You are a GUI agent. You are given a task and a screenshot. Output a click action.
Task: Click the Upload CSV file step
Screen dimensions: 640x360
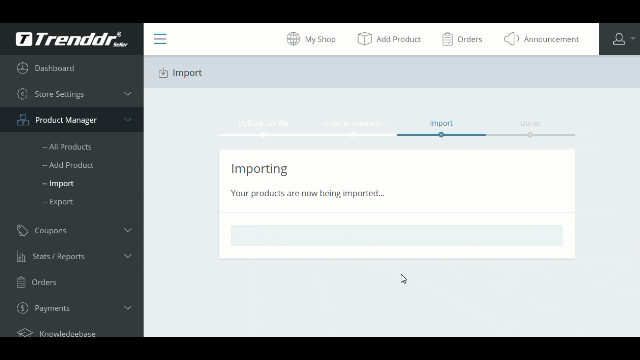[x=263, y=123]
